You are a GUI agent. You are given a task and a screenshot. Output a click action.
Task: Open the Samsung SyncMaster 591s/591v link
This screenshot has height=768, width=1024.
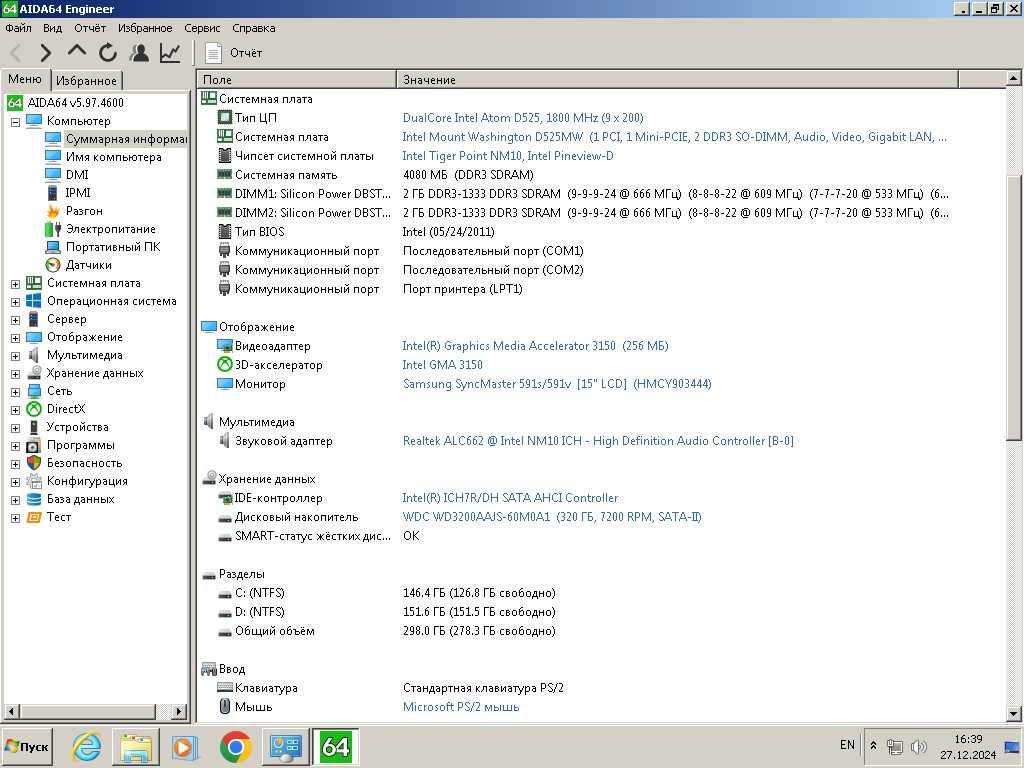(556, 383)
